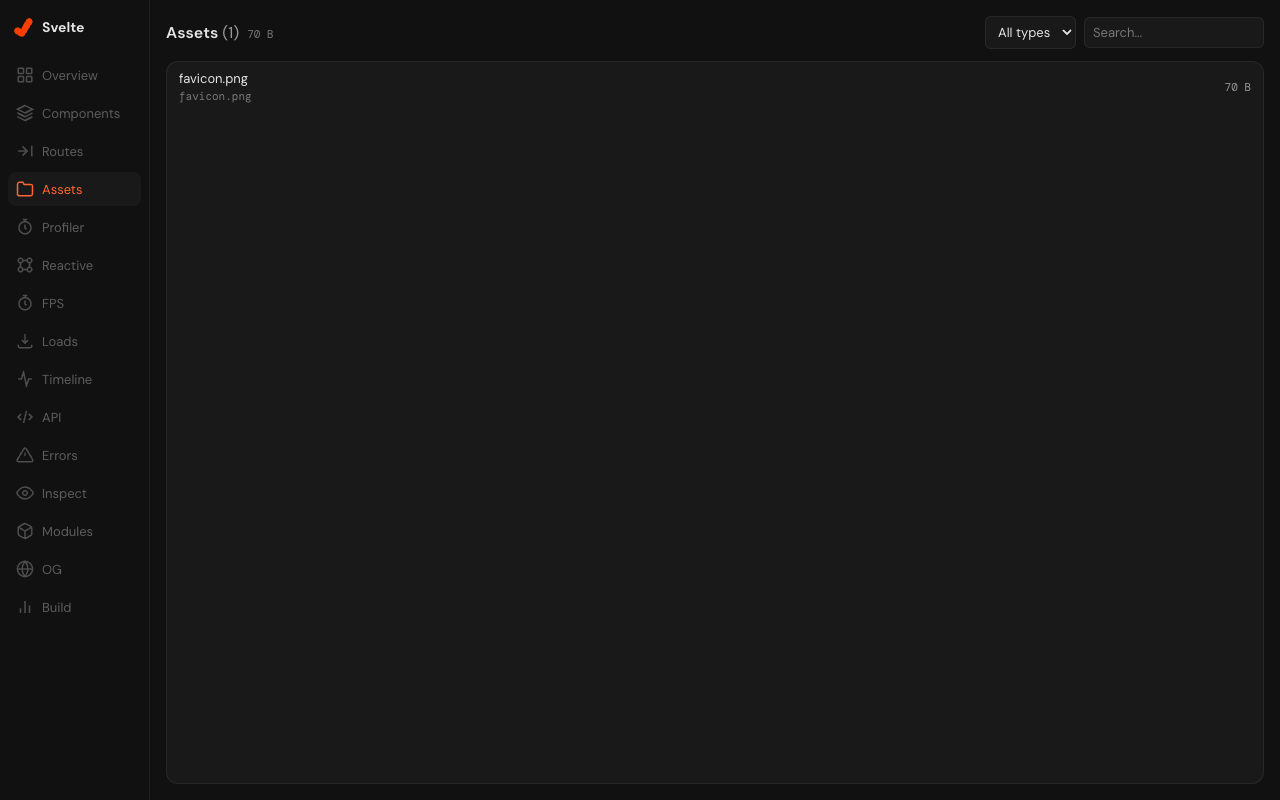Click the favicon.png path text

click(x=215, y=97)
